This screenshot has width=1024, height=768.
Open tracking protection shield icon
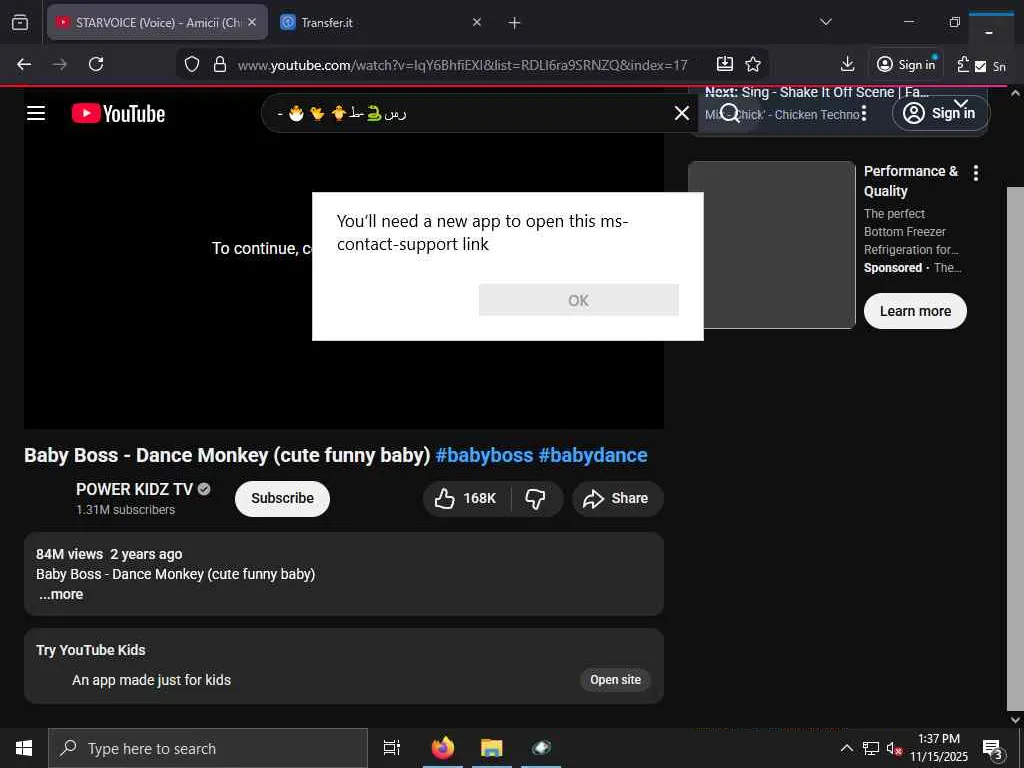click(x=191, y=64)
